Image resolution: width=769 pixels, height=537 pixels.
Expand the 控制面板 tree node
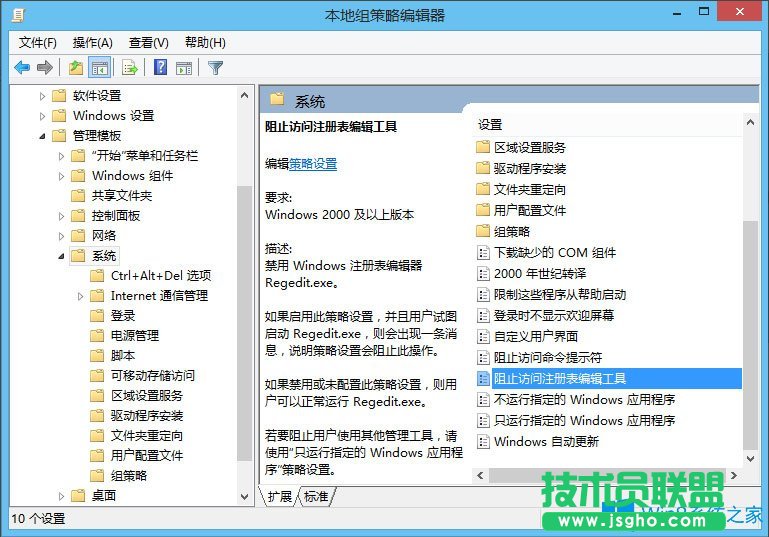pos(61,216)
